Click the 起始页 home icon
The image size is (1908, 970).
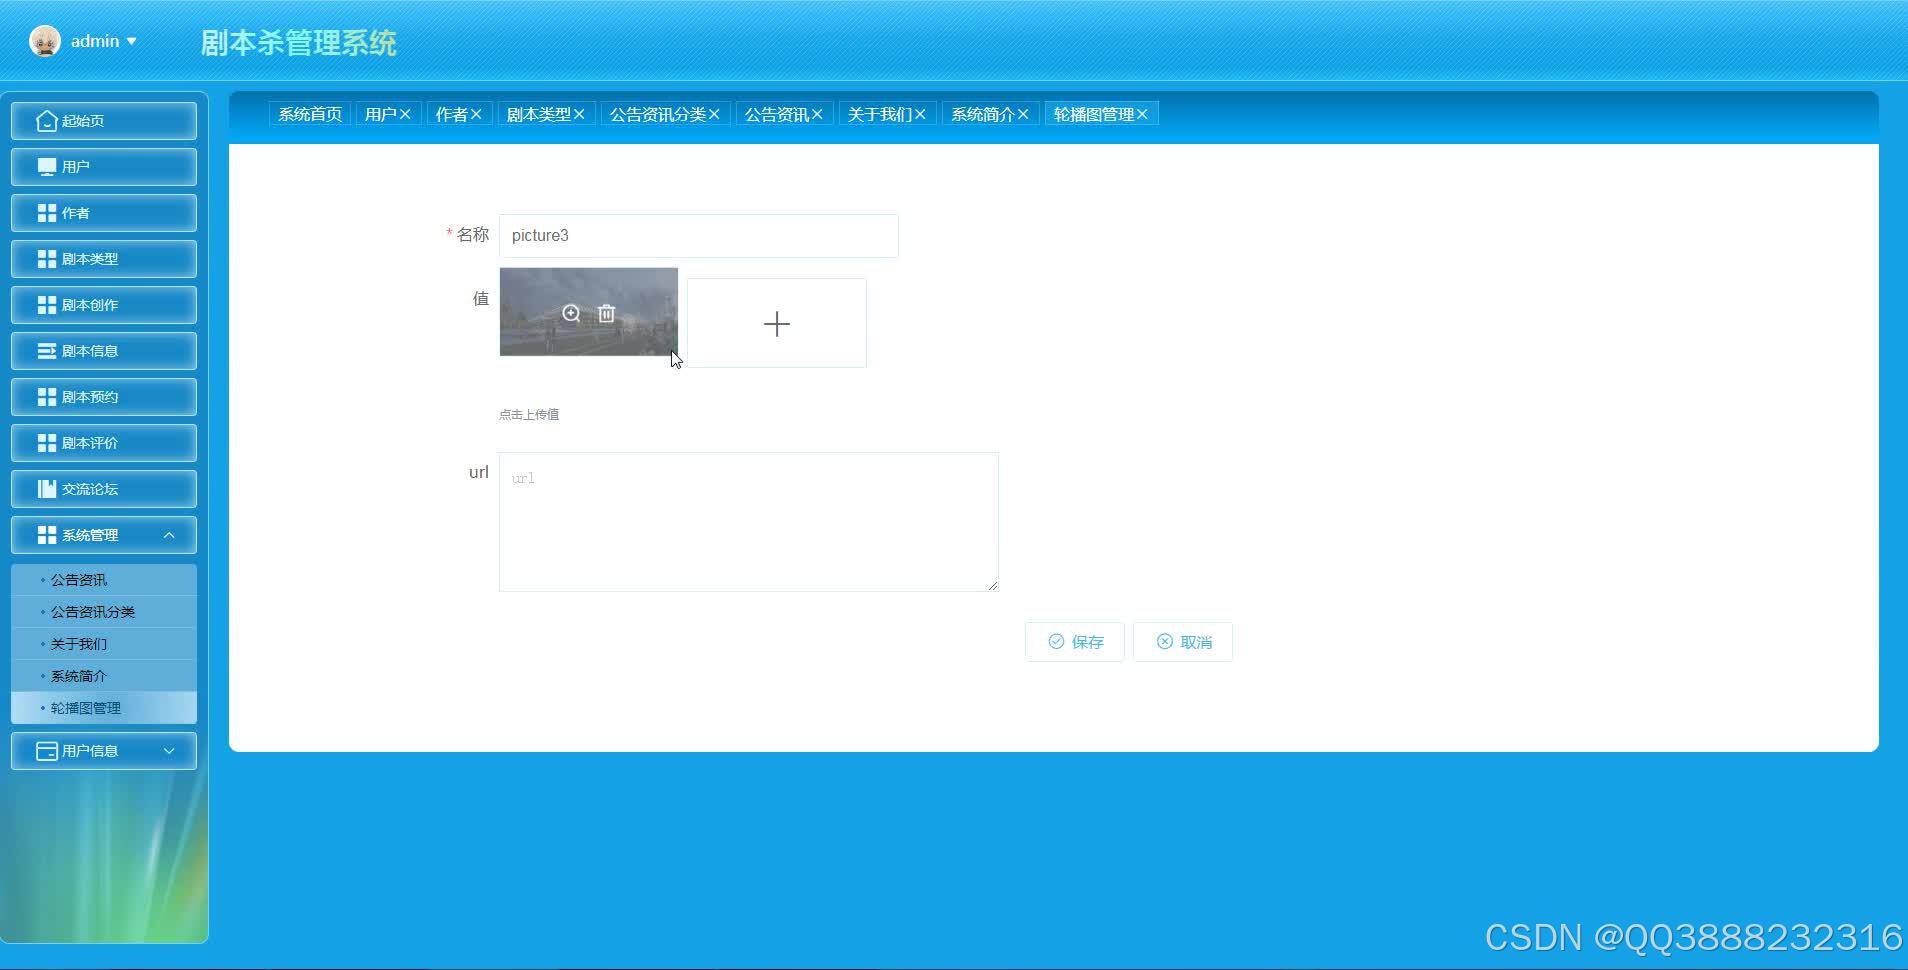[x=46, y=121]
